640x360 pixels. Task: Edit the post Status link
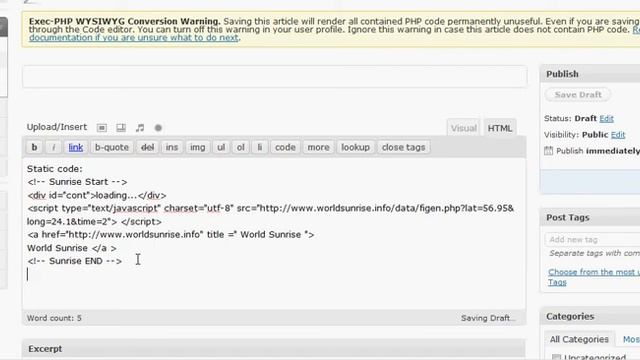pyautogui.click(x=606, y=118)
